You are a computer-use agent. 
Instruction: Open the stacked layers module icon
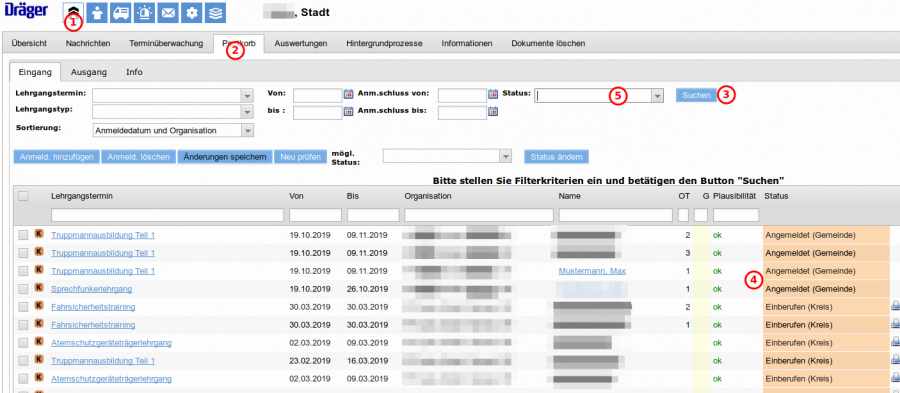[215, 12]
